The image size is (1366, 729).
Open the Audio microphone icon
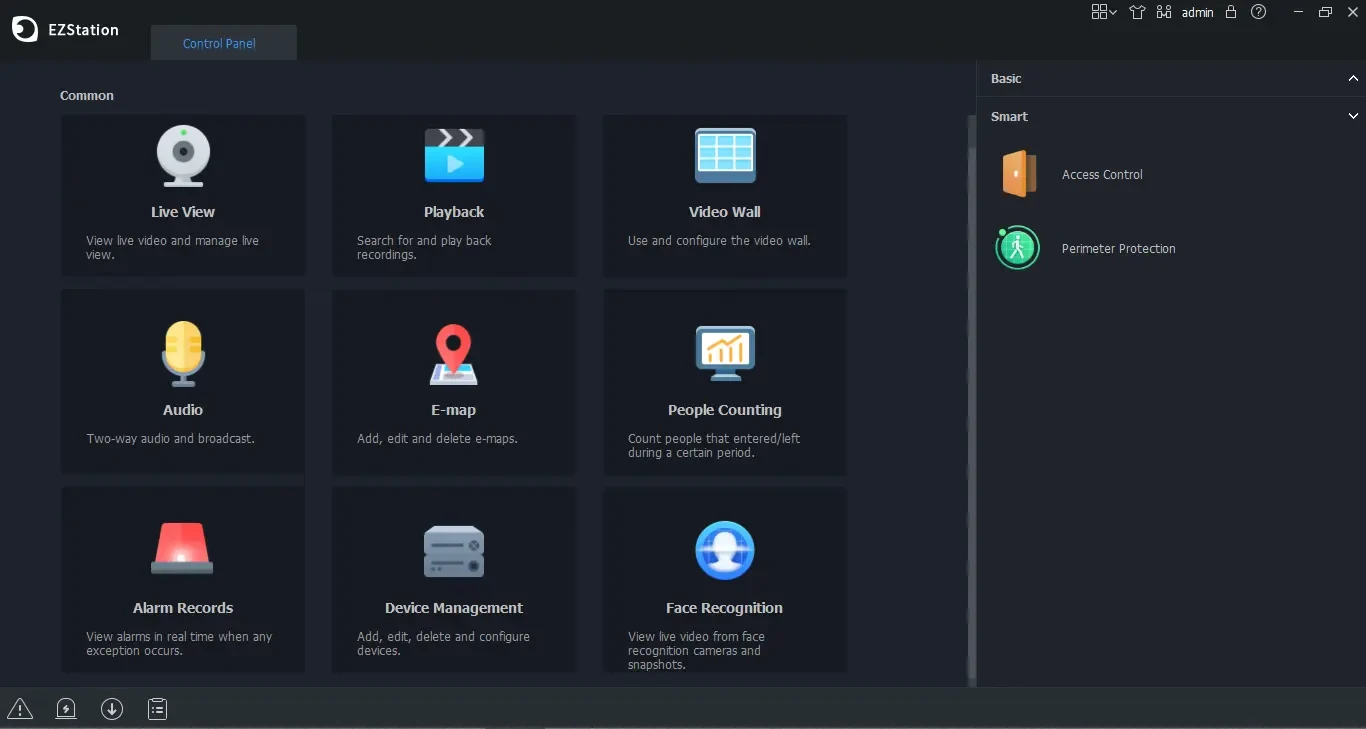point(183,353)
